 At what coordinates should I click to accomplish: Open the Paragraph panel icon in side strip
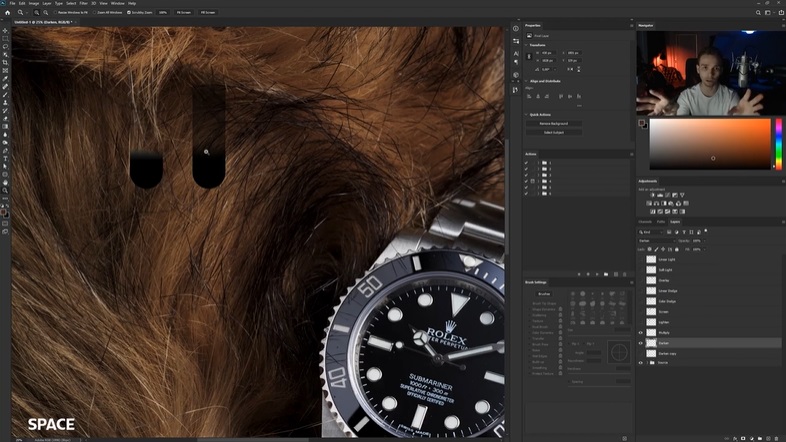pos(516,62)
